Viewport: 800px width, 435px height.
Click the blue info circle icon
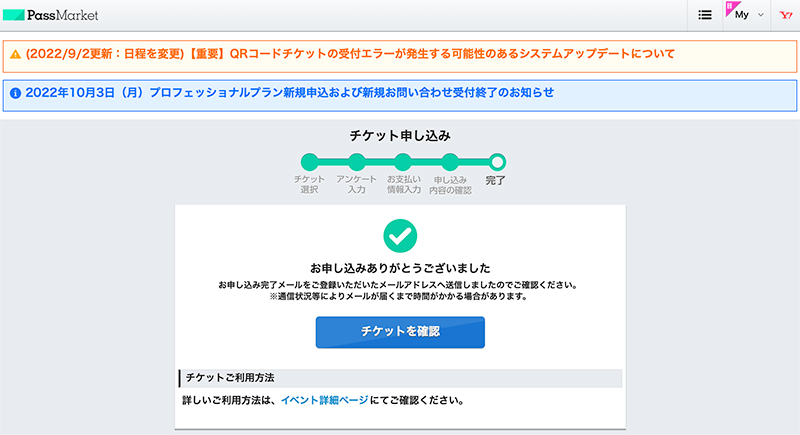16,93
